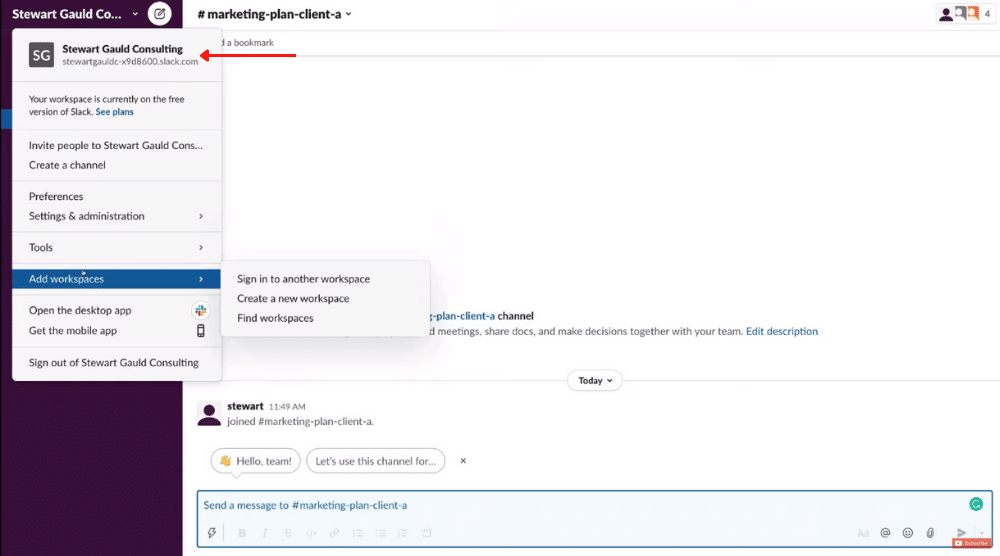Click the compose new message icon
Screen dimensions: 1000x556
tap(159, 13)
